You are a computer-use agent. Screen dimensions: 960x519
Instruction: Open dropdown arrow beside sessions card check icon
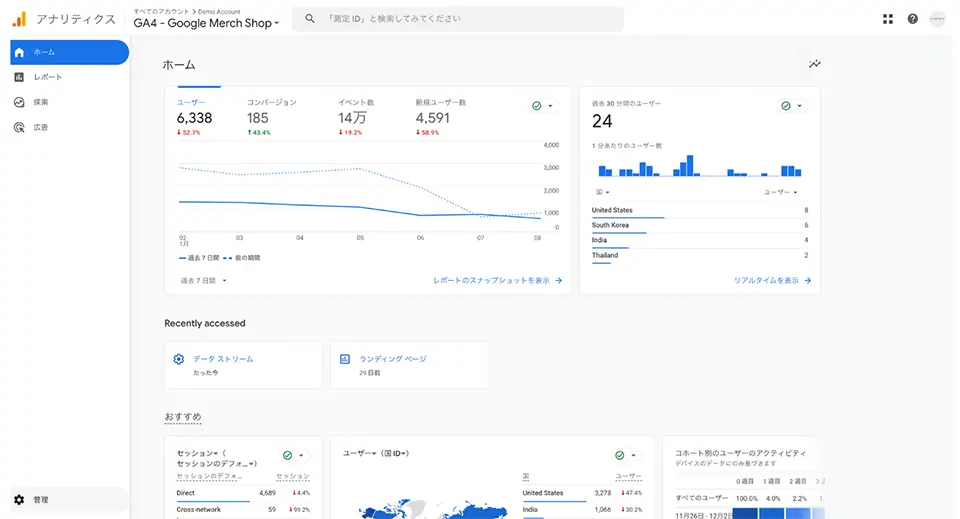301,455
